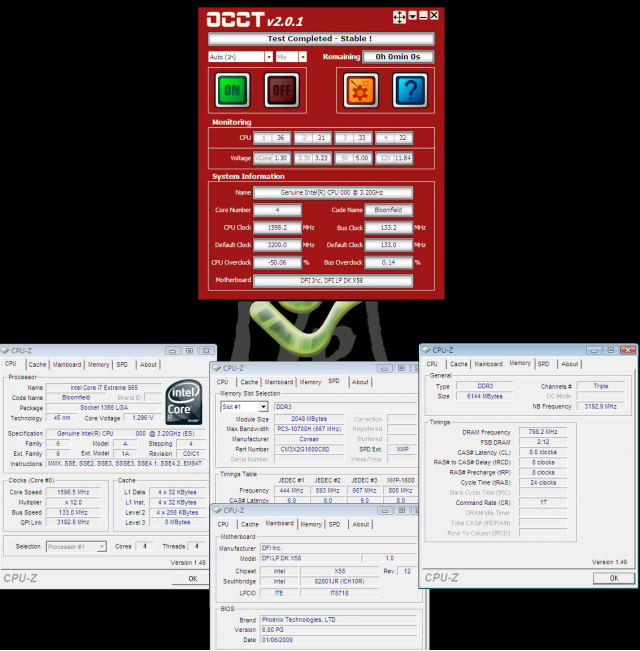Open OCCT settings via the orange gear icon
This screenshot has width=640, height=651.
(360, 90)
